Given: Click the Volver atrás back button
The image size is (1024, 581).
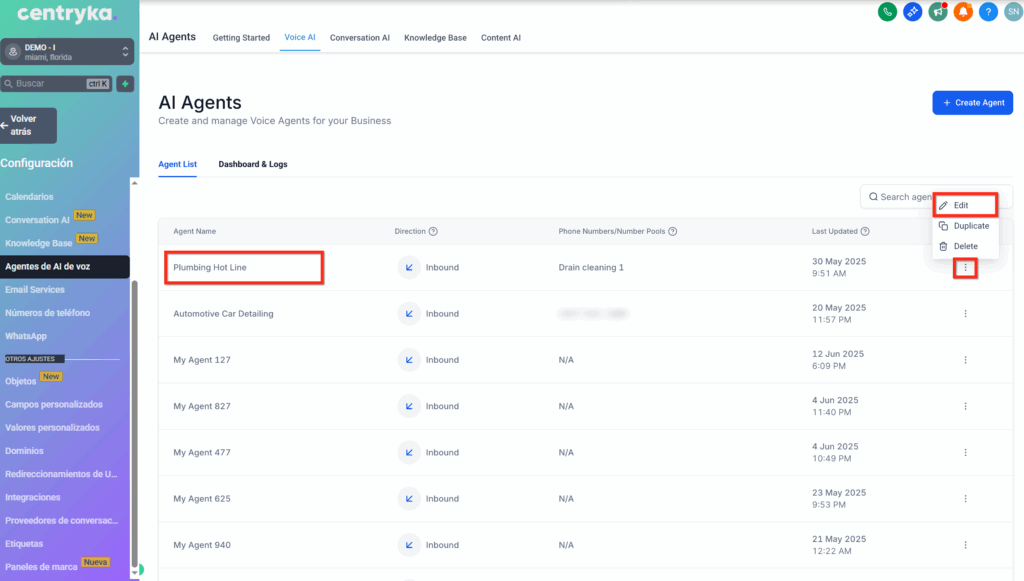Looking at the screenshot, I should pyautogui.click(x=28, y=125).
